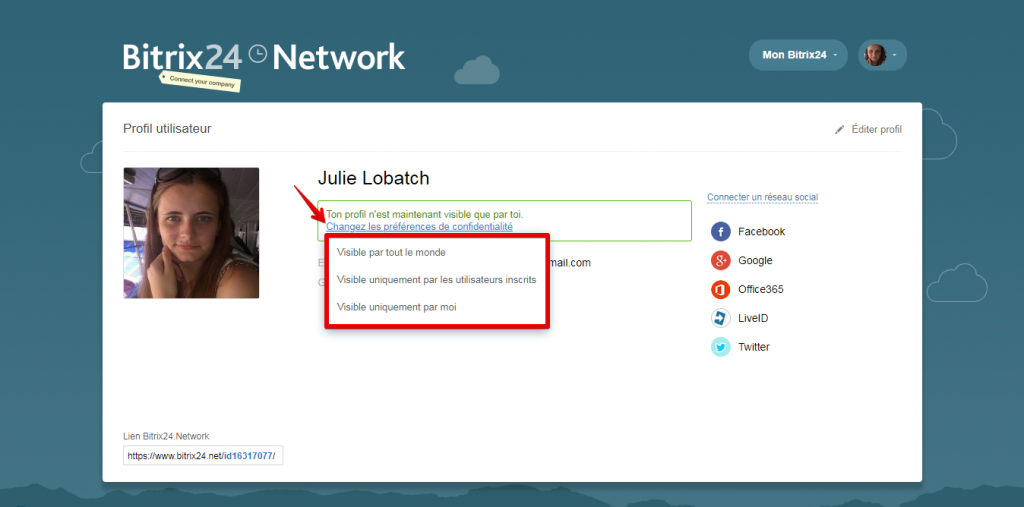Click the Office365 text label
The image size is (1024, 507).
761,289
